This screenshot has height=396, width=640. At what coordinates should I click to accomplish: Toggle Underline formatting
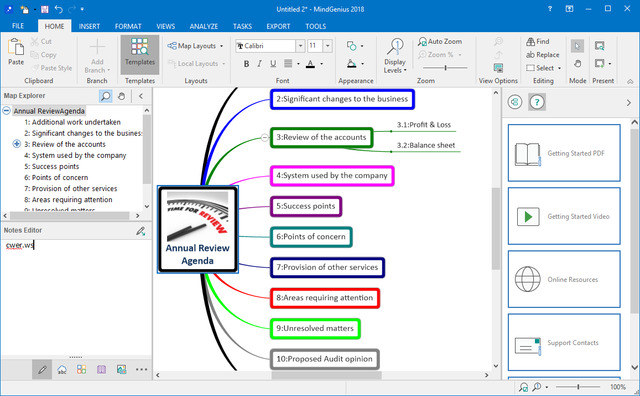(273, 64)
